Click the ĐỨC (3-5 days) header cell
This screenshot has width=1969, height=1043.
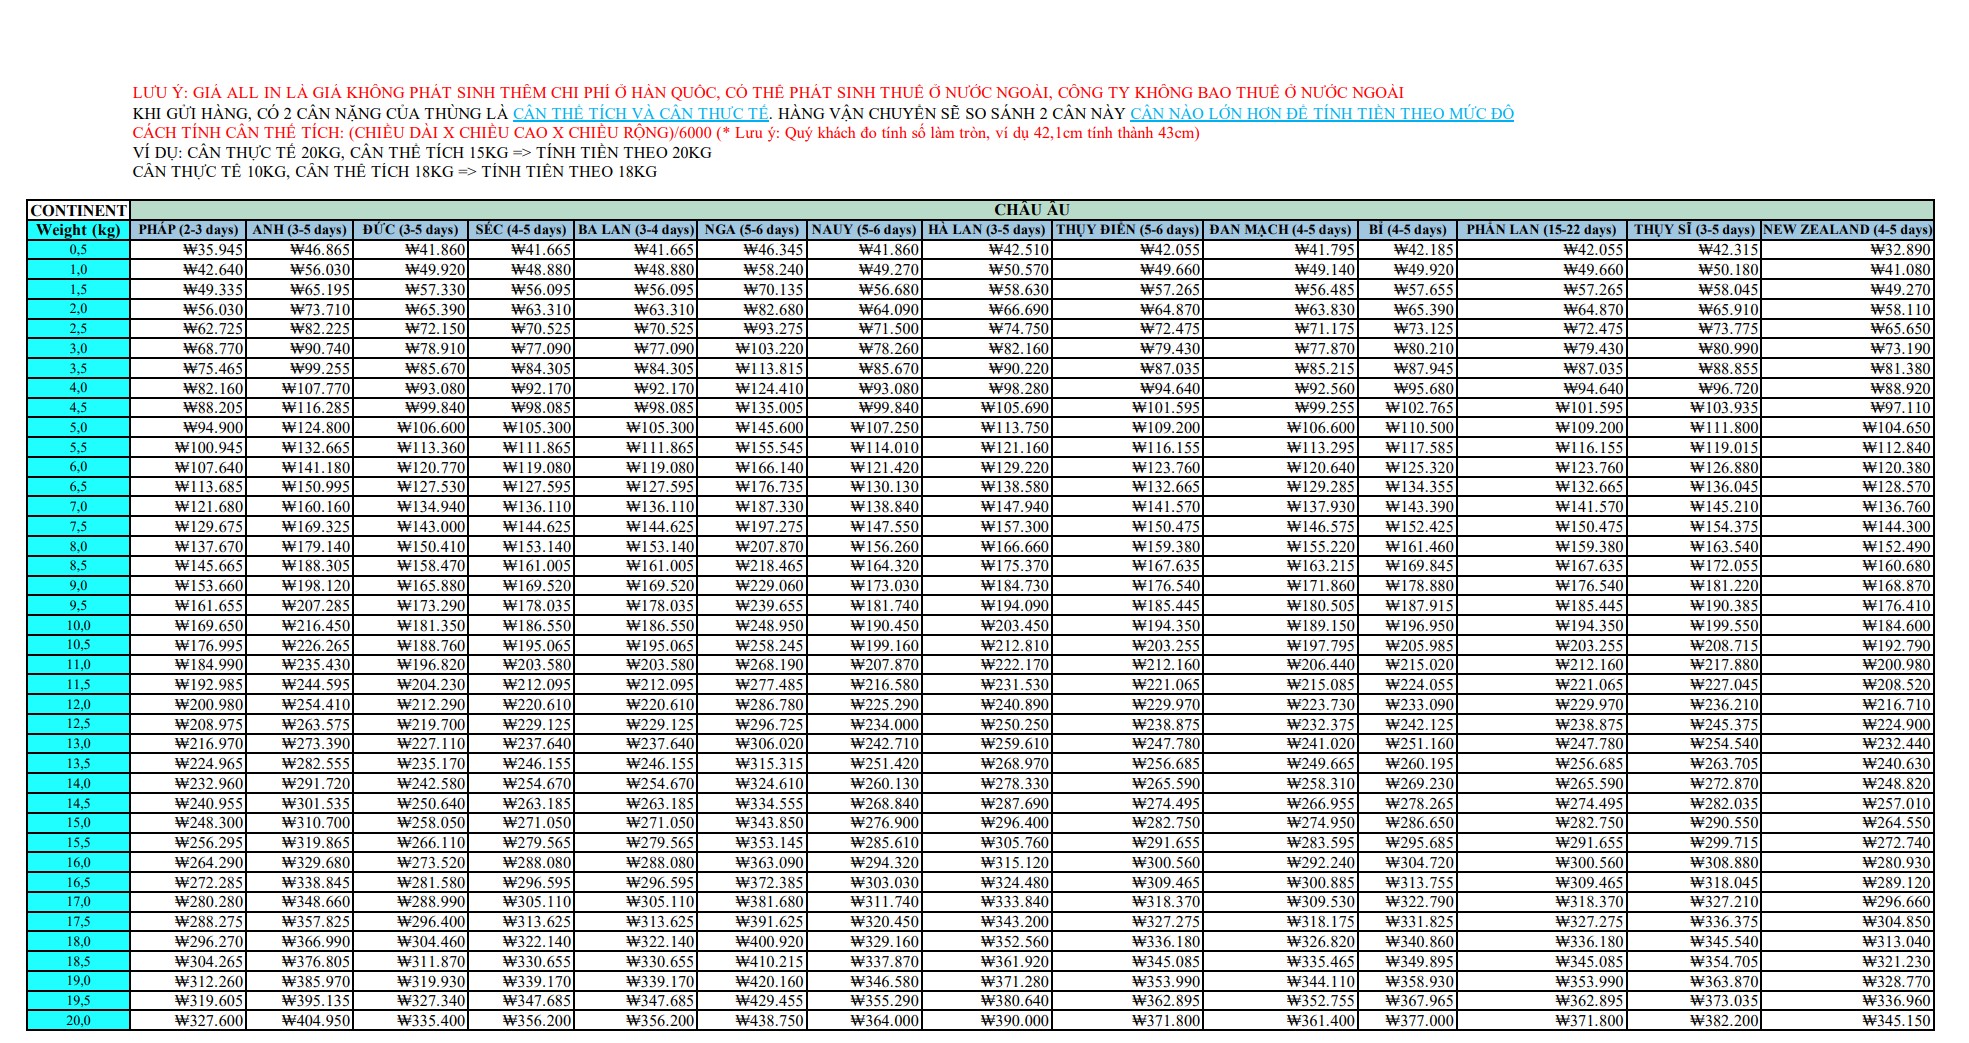pyautogui.click(x=410, y=230)
